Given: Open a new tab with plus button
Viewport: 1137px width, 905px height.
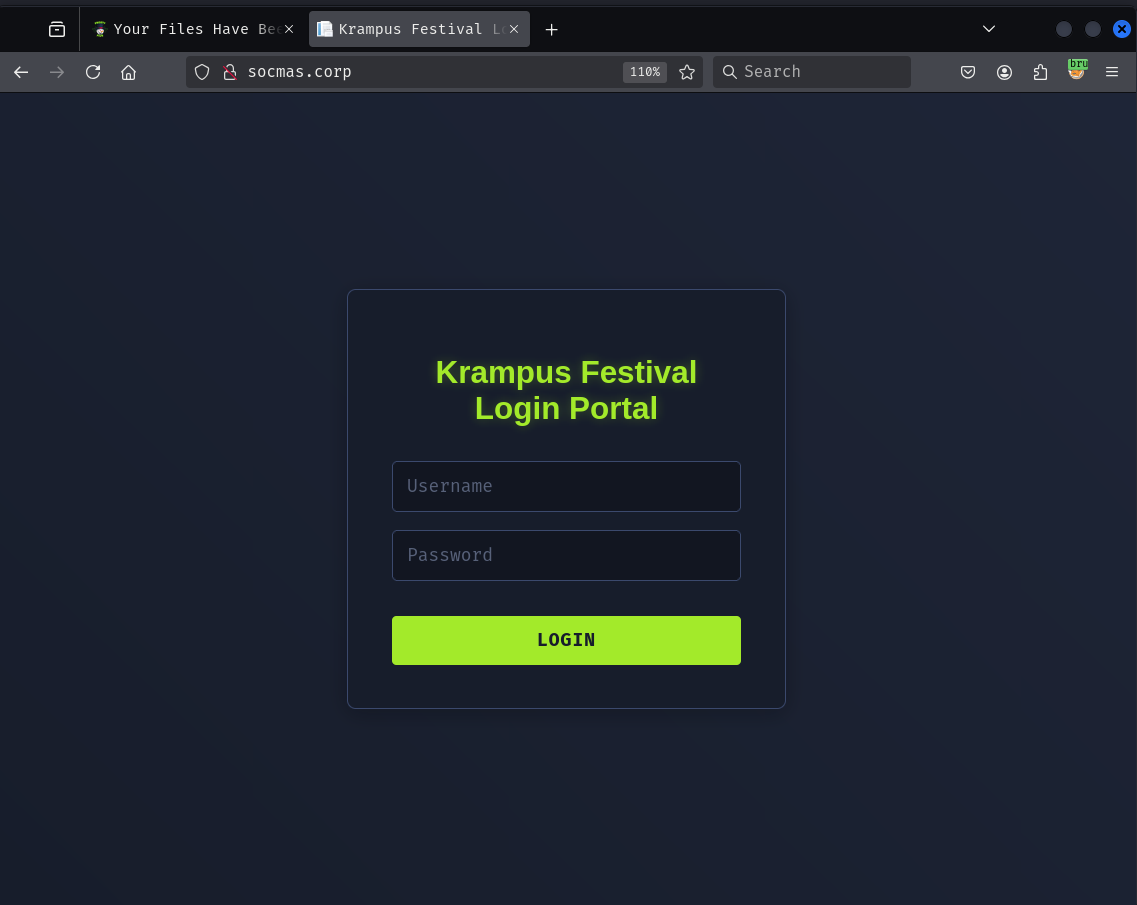Looking at the screenshot, I should coord(551,29).
